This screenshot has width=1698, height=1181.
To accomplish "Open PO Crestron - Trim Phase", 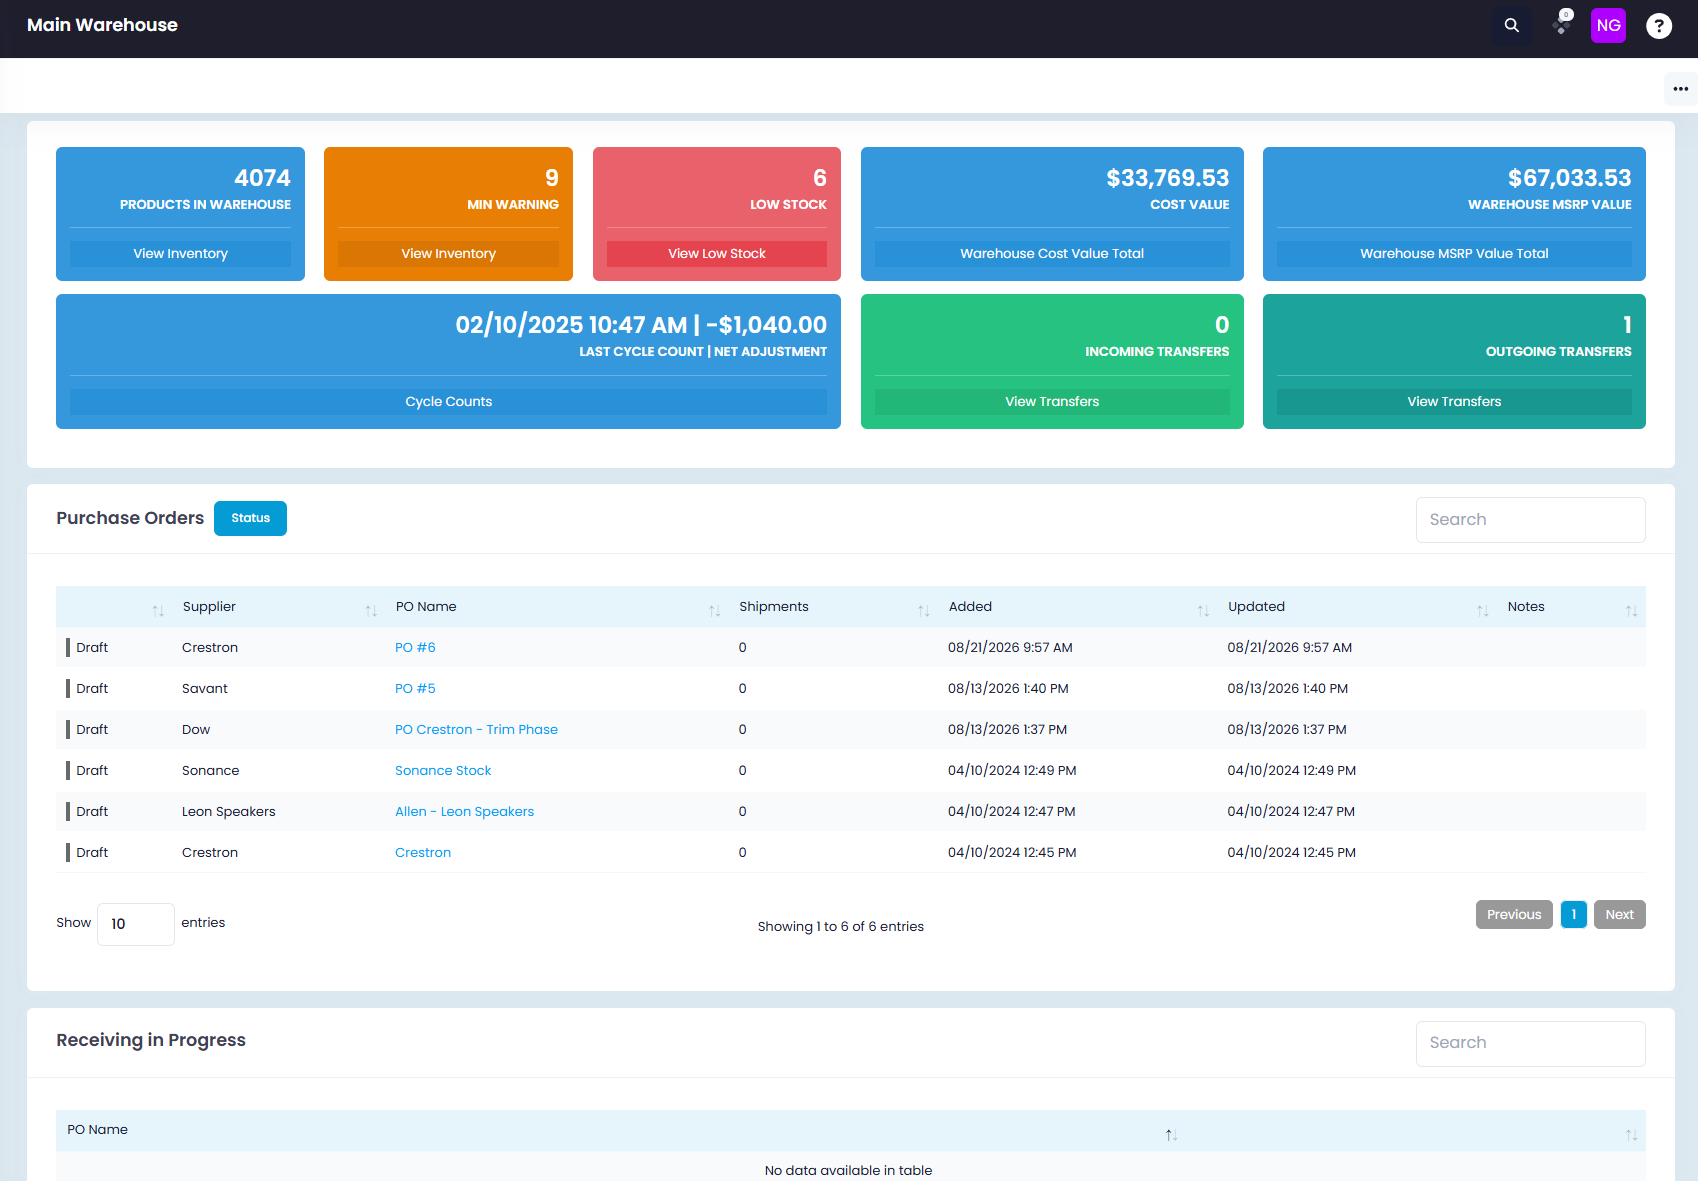I will pyautogui.click(x=476, y=730).
